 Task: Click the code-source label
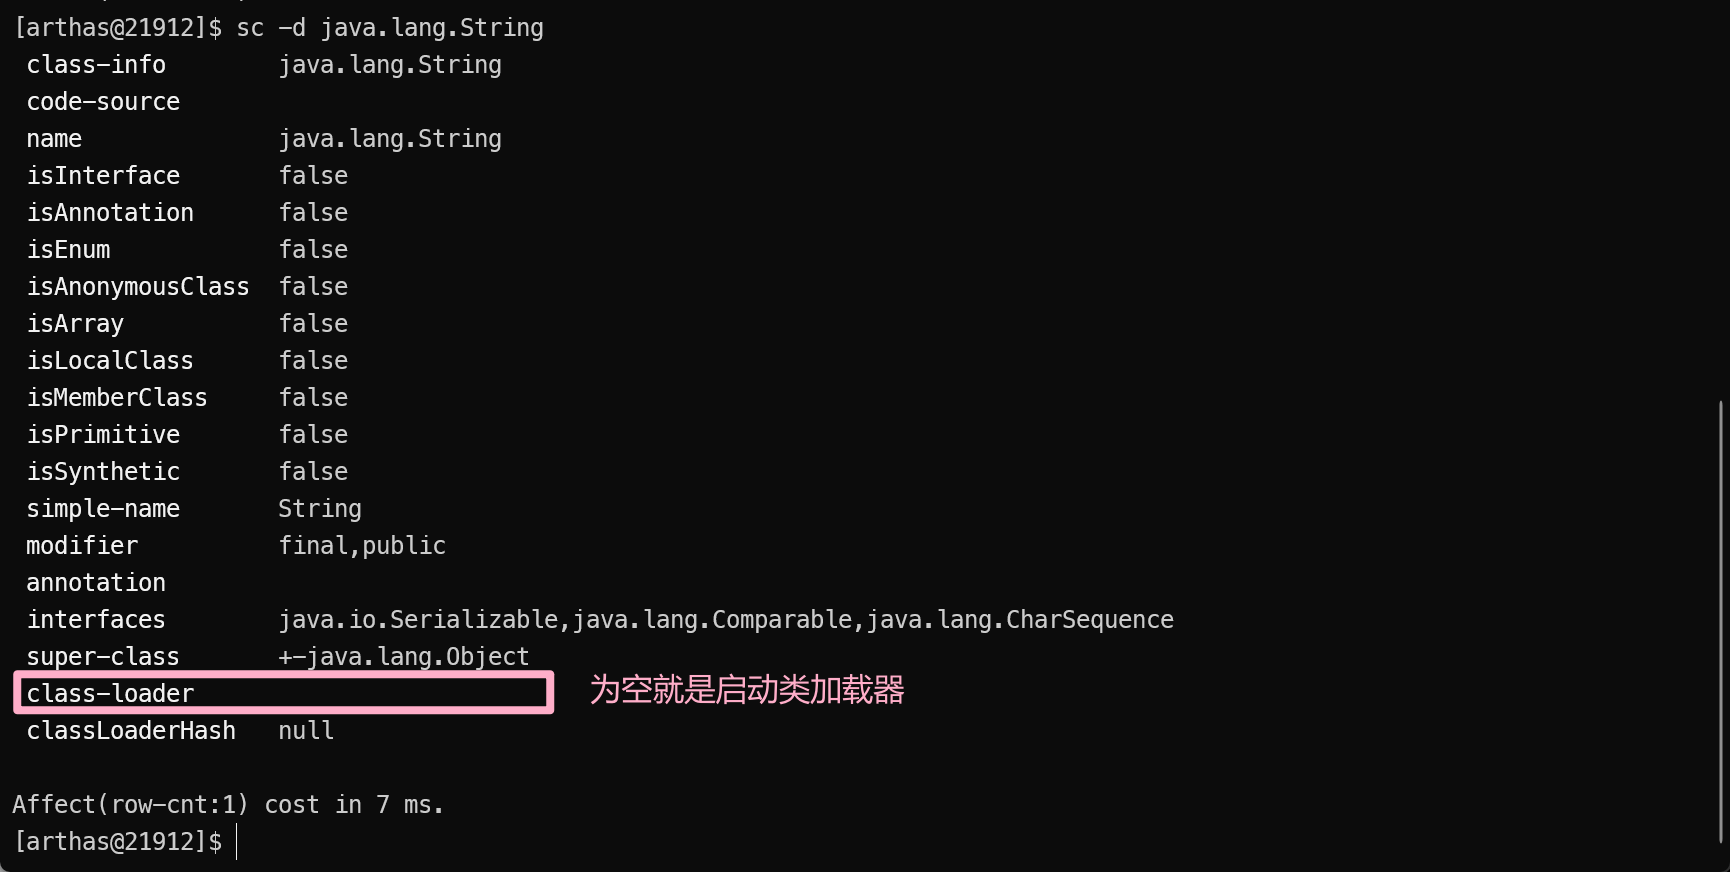103,102
